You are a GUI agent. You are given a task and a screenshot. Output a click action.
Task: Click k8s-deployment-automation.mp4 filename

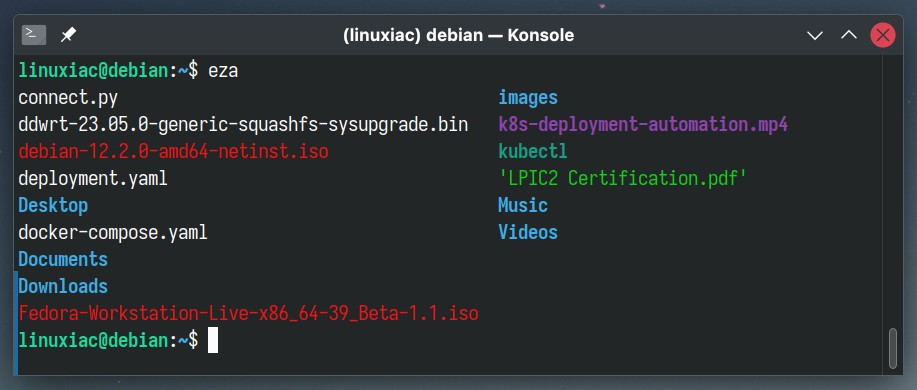643,125
